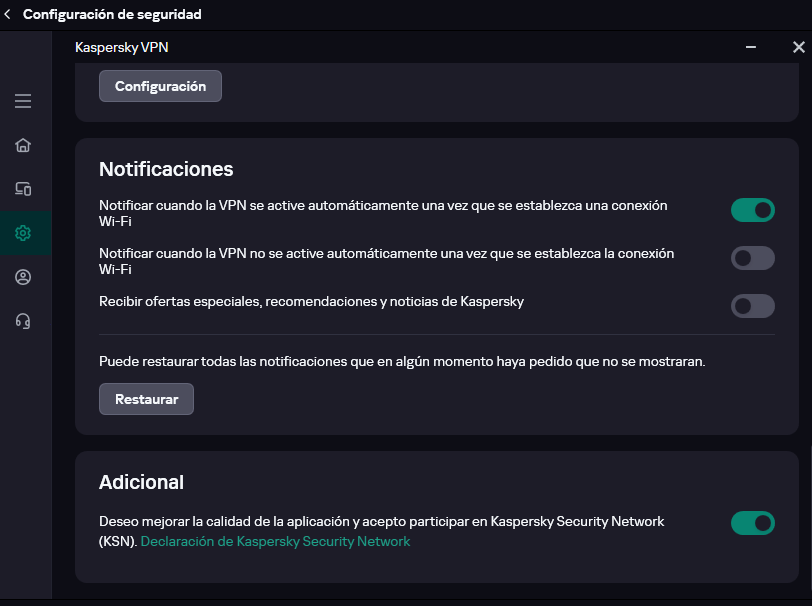Click the Notificaciones section heading
Image resolution: width=812 pixels, height=606 pixels.
(x=166, y=168)
